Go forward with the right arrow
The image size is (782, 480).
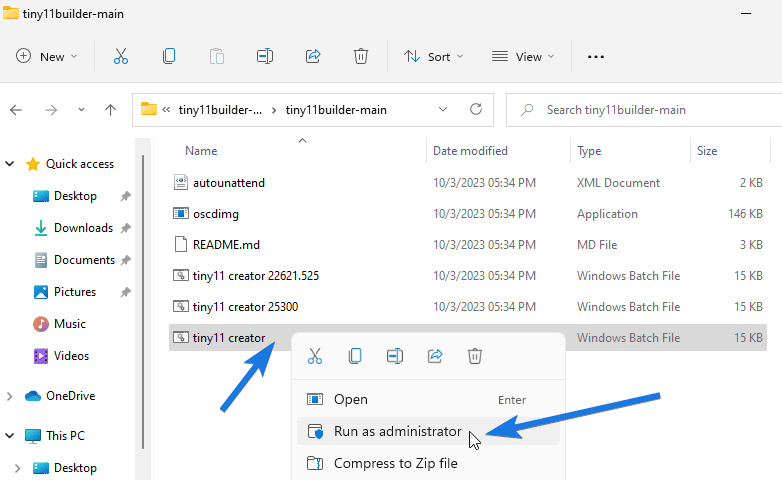(51, 110)
